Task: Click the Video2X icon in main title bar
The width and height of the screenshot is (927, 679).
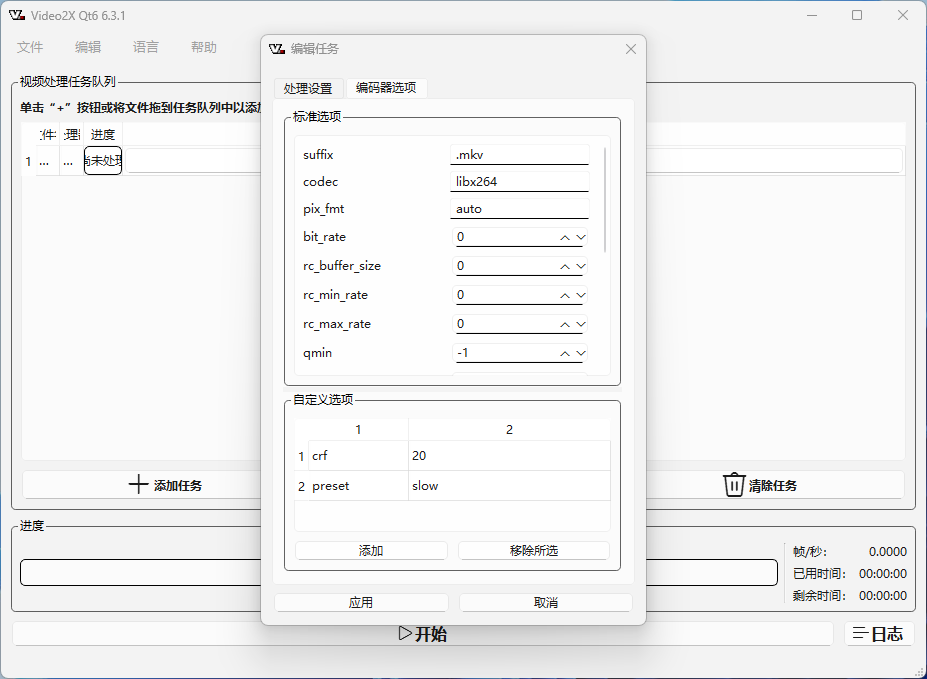Action: point(17,15)
